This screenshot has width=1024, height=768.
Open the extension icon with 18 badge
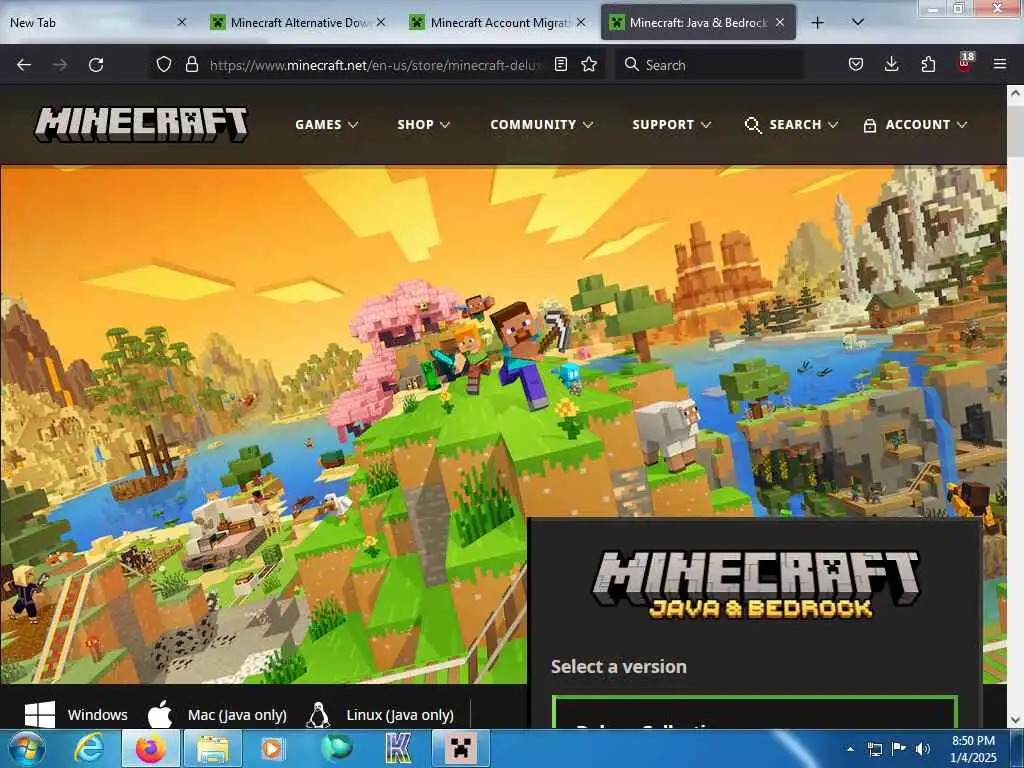point(965,63)
